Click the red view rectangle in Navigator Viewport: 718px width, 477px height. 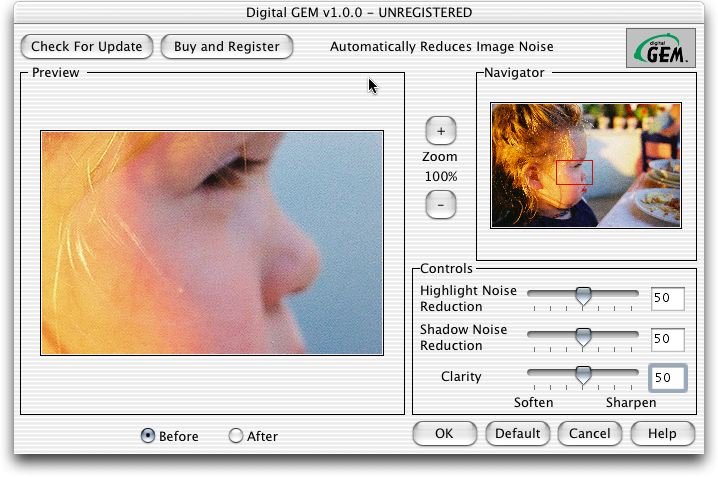click(x=574, y=173)
